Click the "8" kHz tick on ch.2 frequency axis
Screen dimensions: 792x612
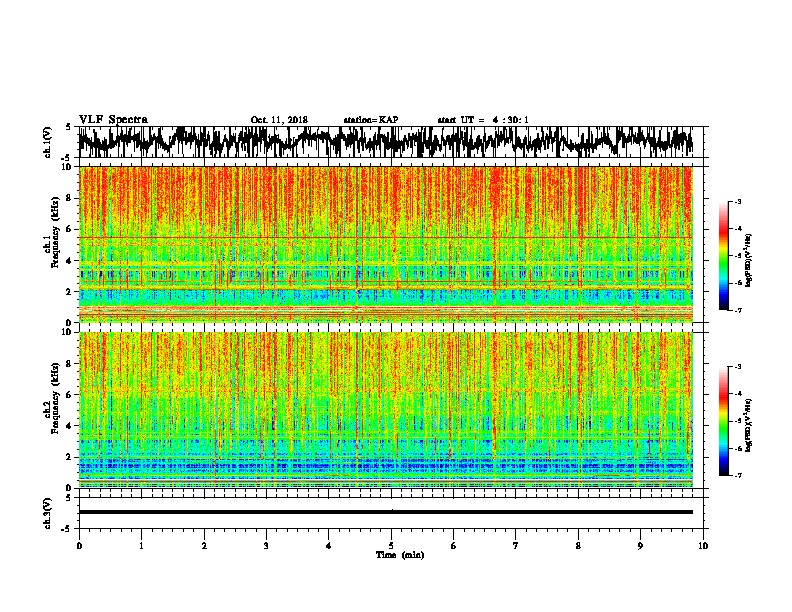click(71, 364)
